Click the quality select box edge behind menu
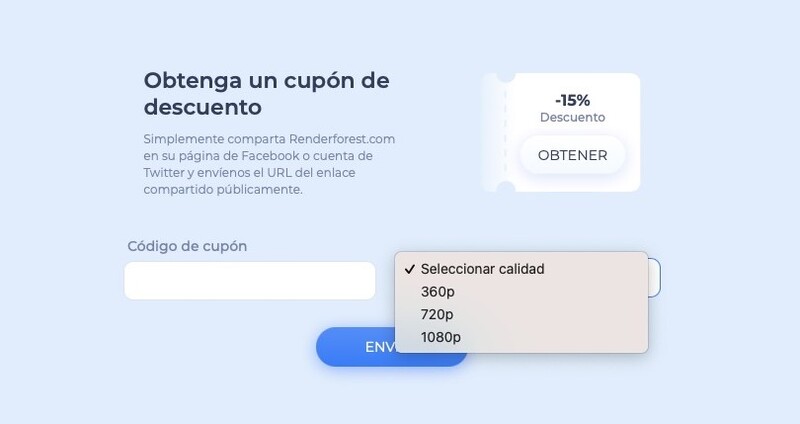 654,277
